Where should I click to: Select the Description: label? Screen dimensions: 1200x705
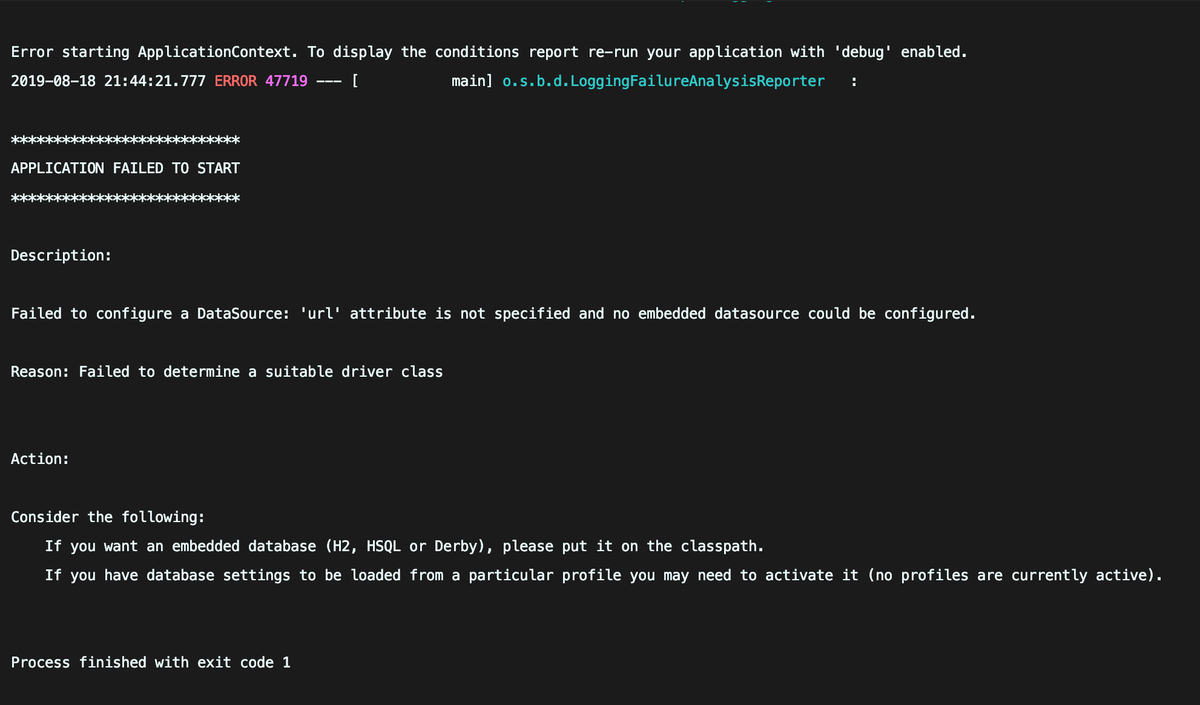point(61,255)
